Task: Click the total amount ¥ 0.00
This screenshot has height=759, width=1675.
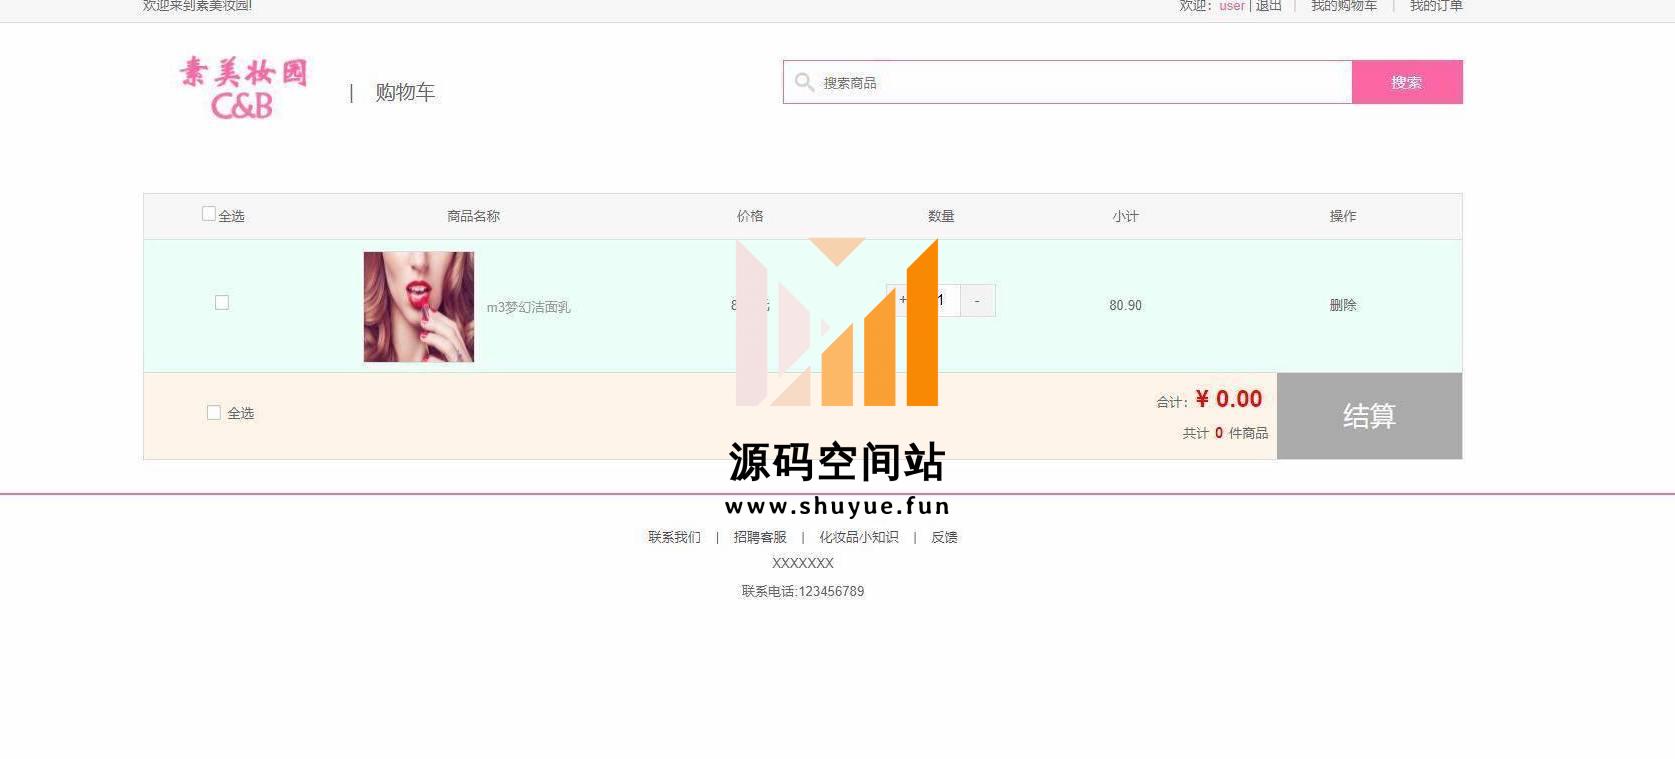Action: 1229,399
